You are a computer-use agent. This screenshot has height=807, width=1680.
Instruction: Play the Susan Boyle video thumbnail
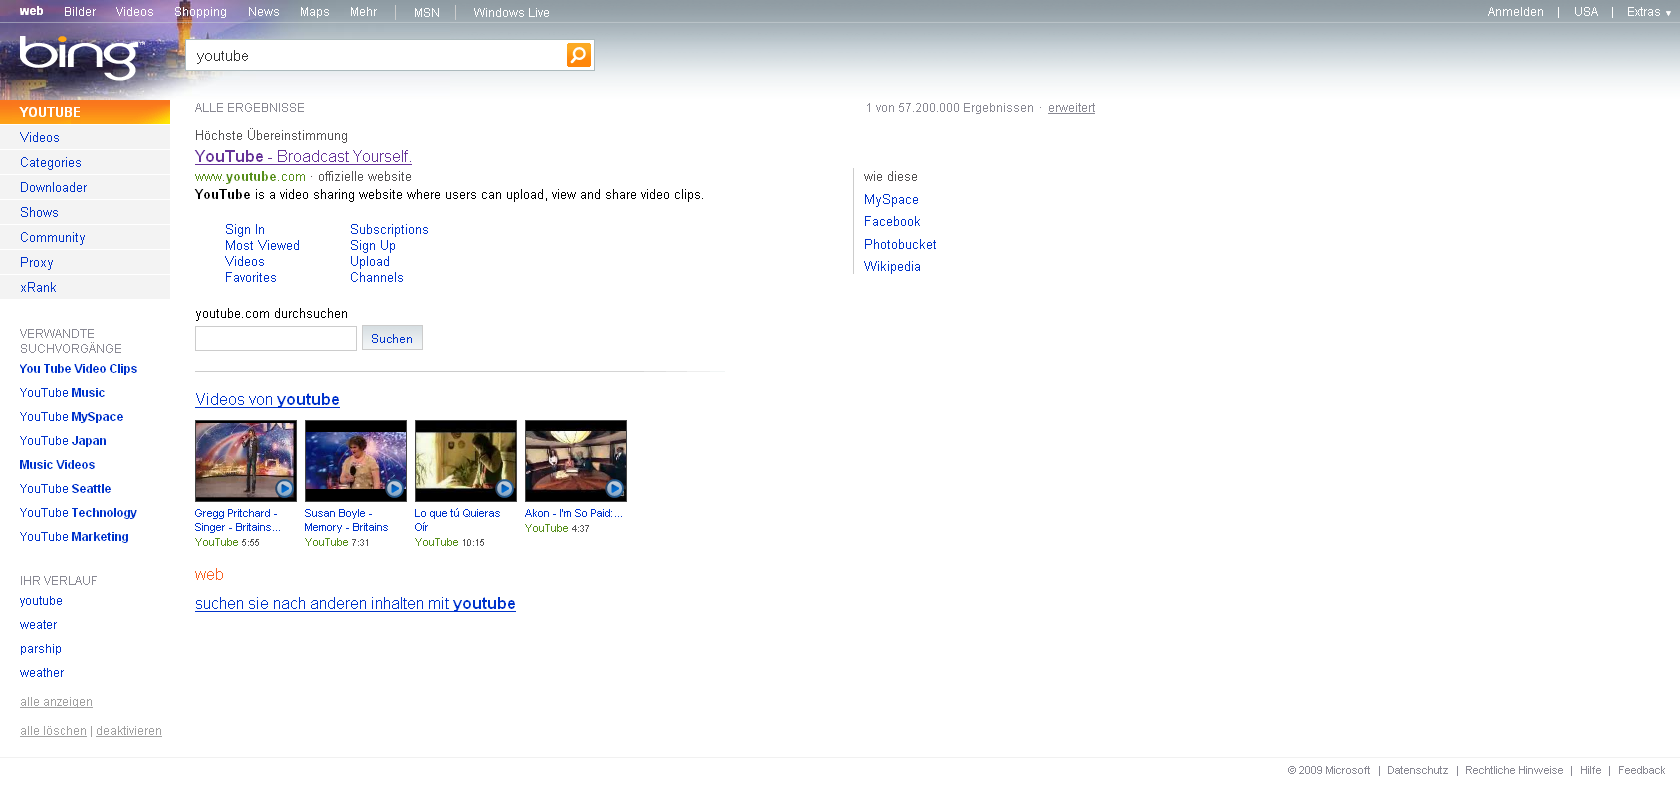(x=356, y=461)
